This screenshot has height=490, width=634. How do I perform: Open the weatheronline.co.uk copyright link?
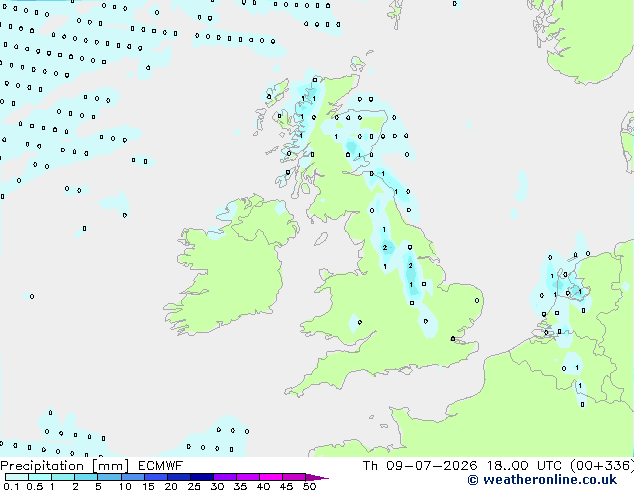coord(542,480)
